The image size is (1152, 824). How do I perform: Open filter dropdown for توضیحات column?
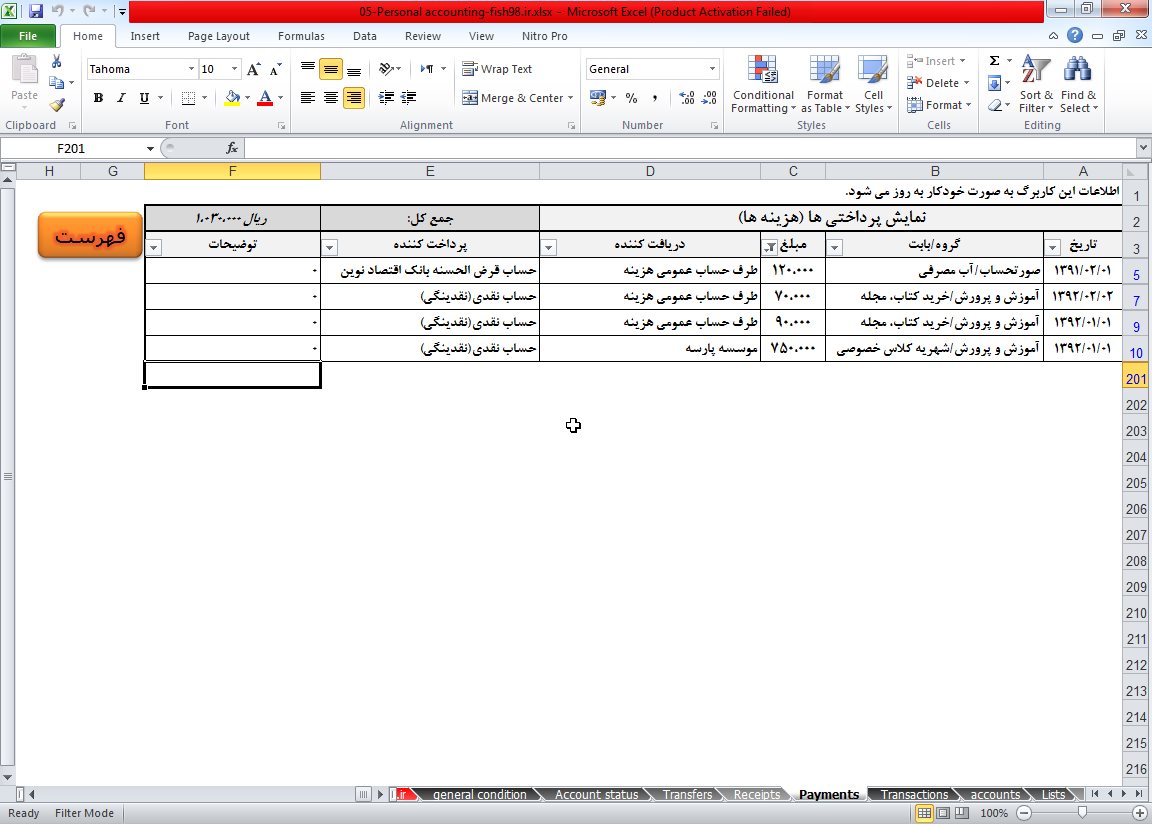click(154, 247)
